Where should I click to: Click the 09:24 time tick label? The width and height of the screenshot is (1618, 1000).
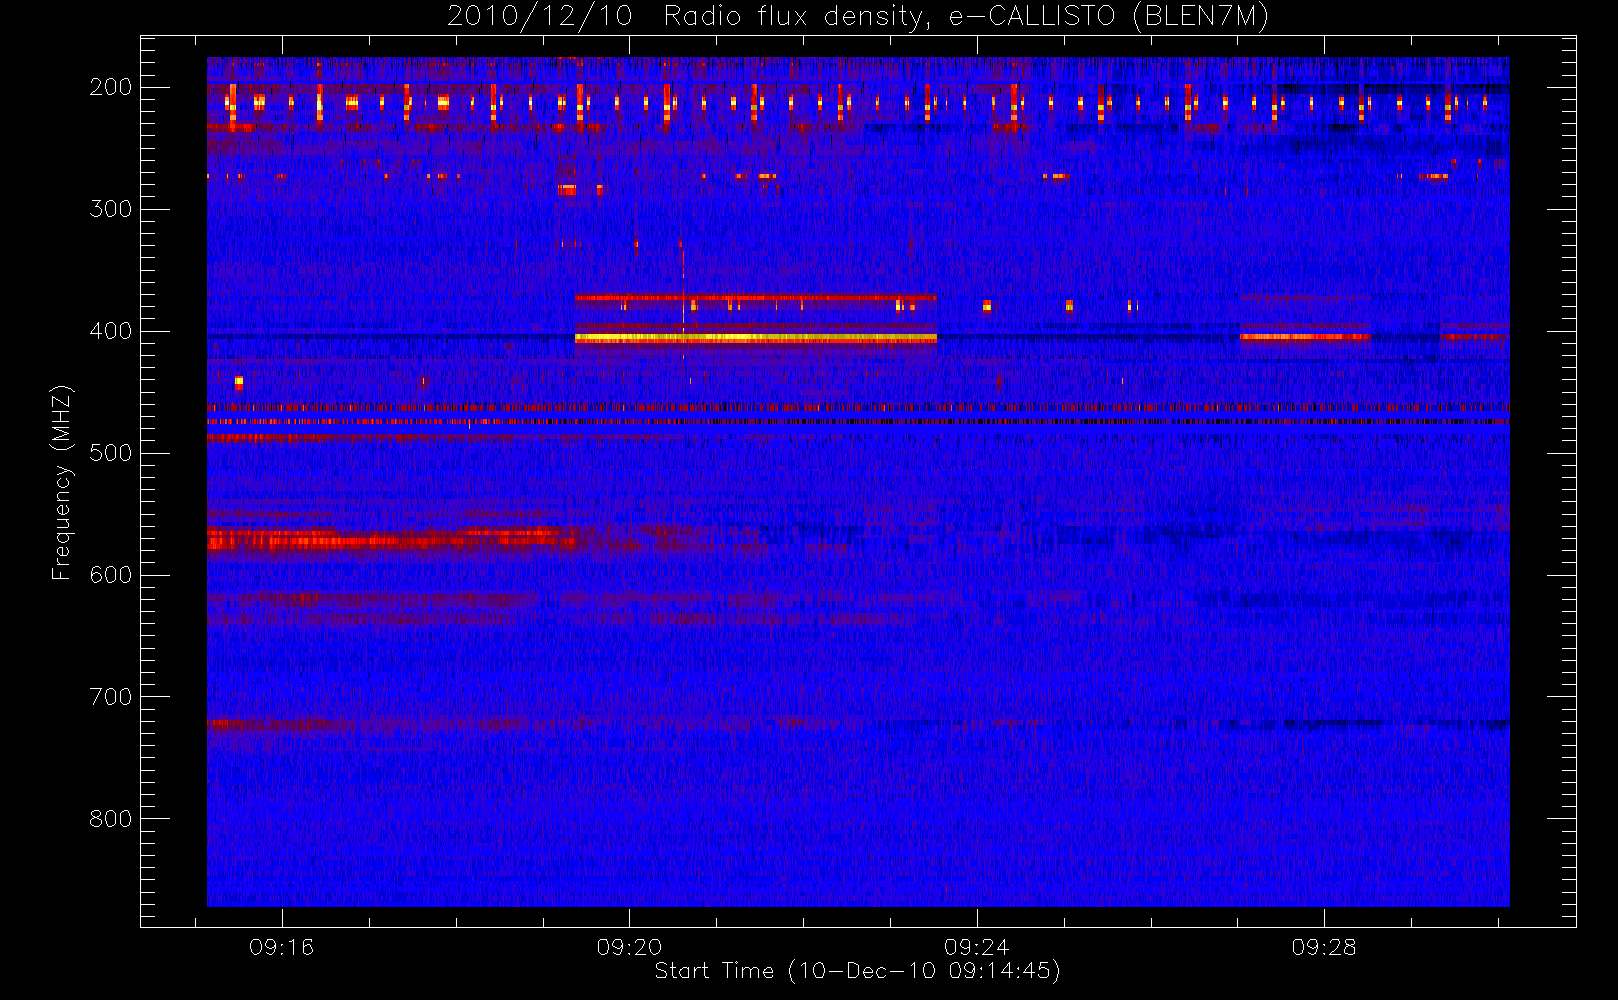click(976, 947)
